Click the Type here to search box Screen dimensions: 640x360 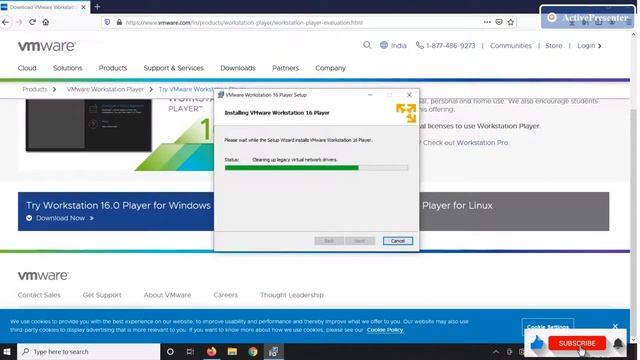tap(89, 351)
